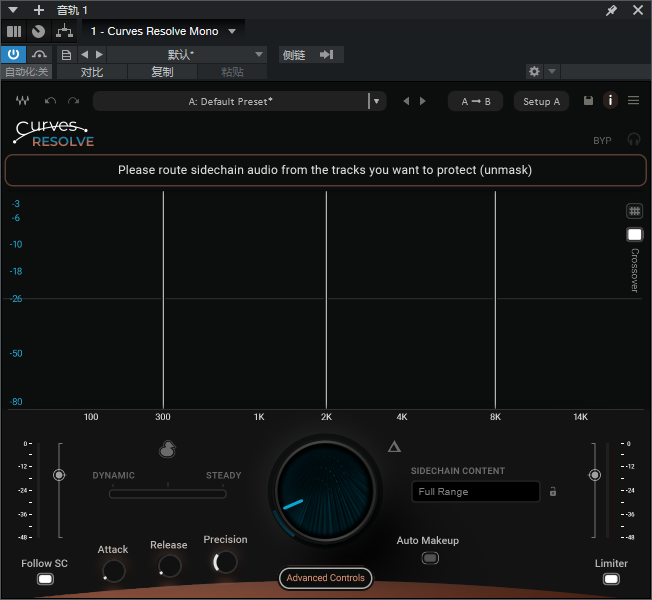Viewport: 652px width, 600px height.
Task: Click the 粘贴 paste button
Action: (x=232, y=72)
